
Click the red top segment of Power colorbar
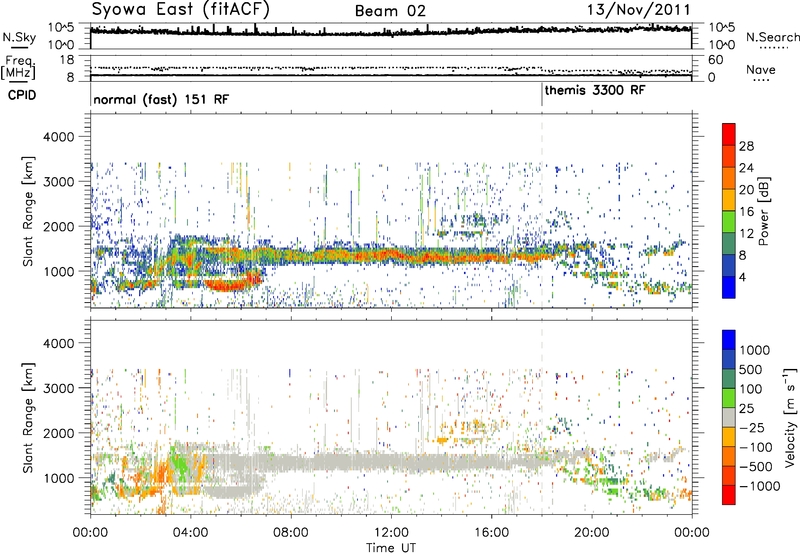[729, 135]
